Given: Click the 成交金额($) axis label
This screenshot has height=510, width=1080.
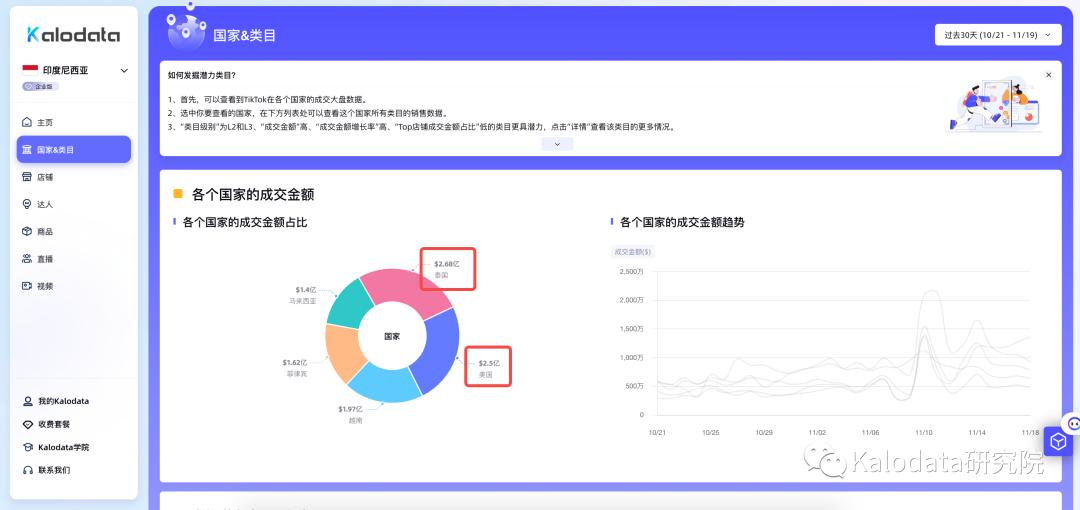Looking at the screenshot, I should coord(632,252).
